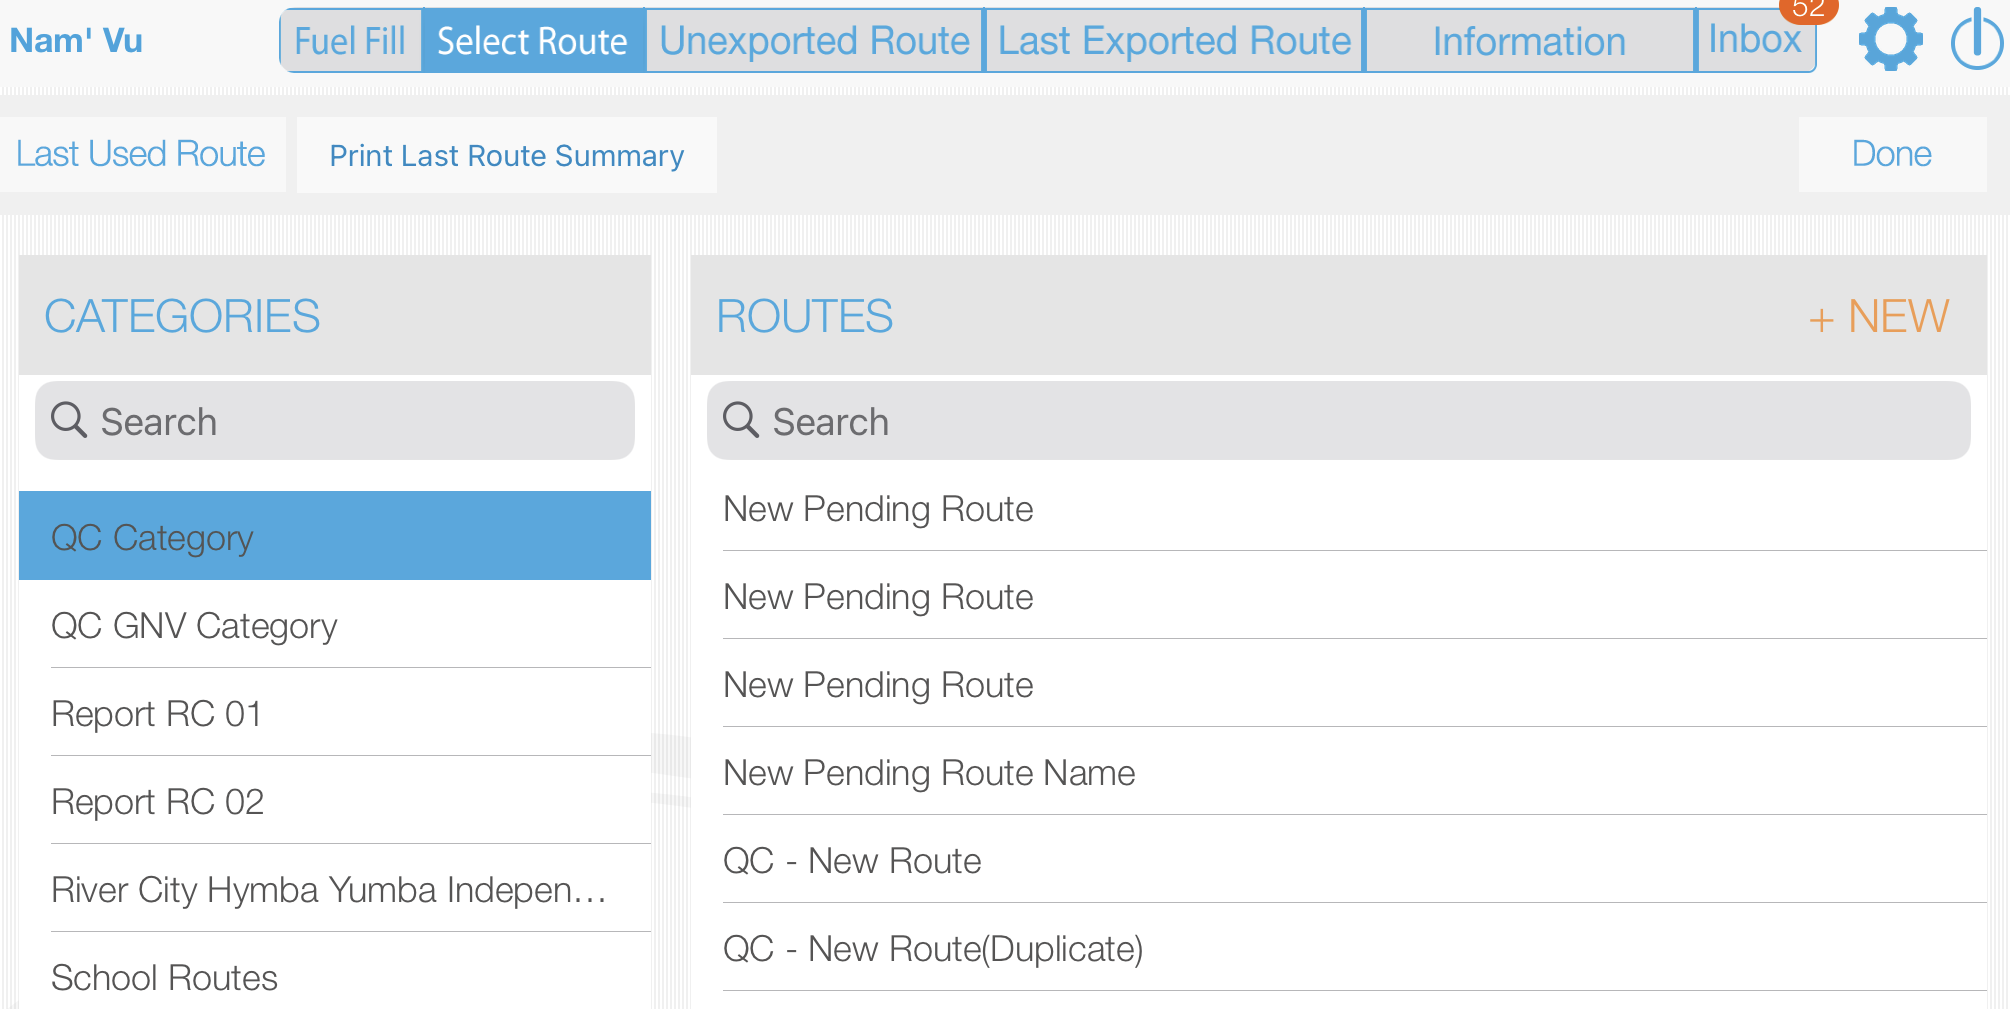2010x1009 pixels.
Task: Switch to the Fuel Fill tab
Action: coord(349,40)
